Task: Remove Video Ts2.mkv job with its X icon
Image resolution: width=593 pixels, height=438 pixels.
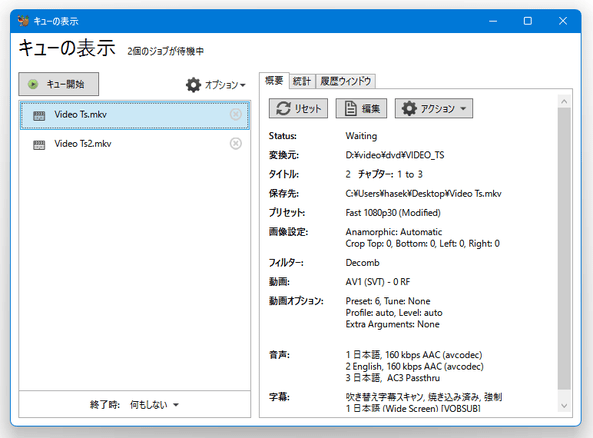Action: (236, 143)
